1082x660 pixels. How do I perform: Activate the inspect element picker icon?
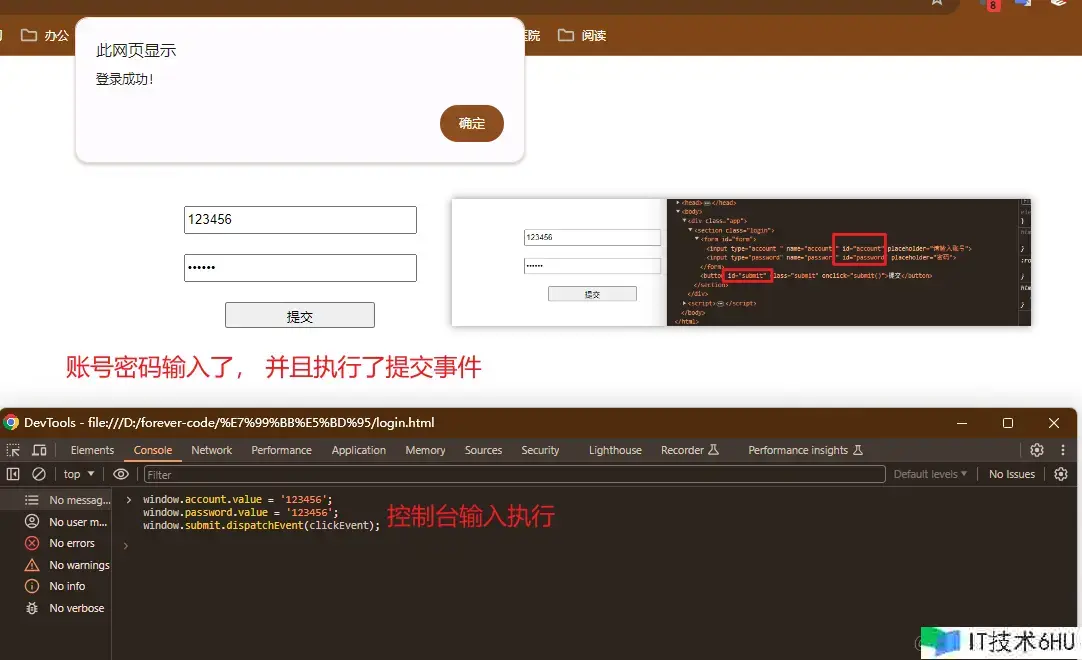pos(13,450)
